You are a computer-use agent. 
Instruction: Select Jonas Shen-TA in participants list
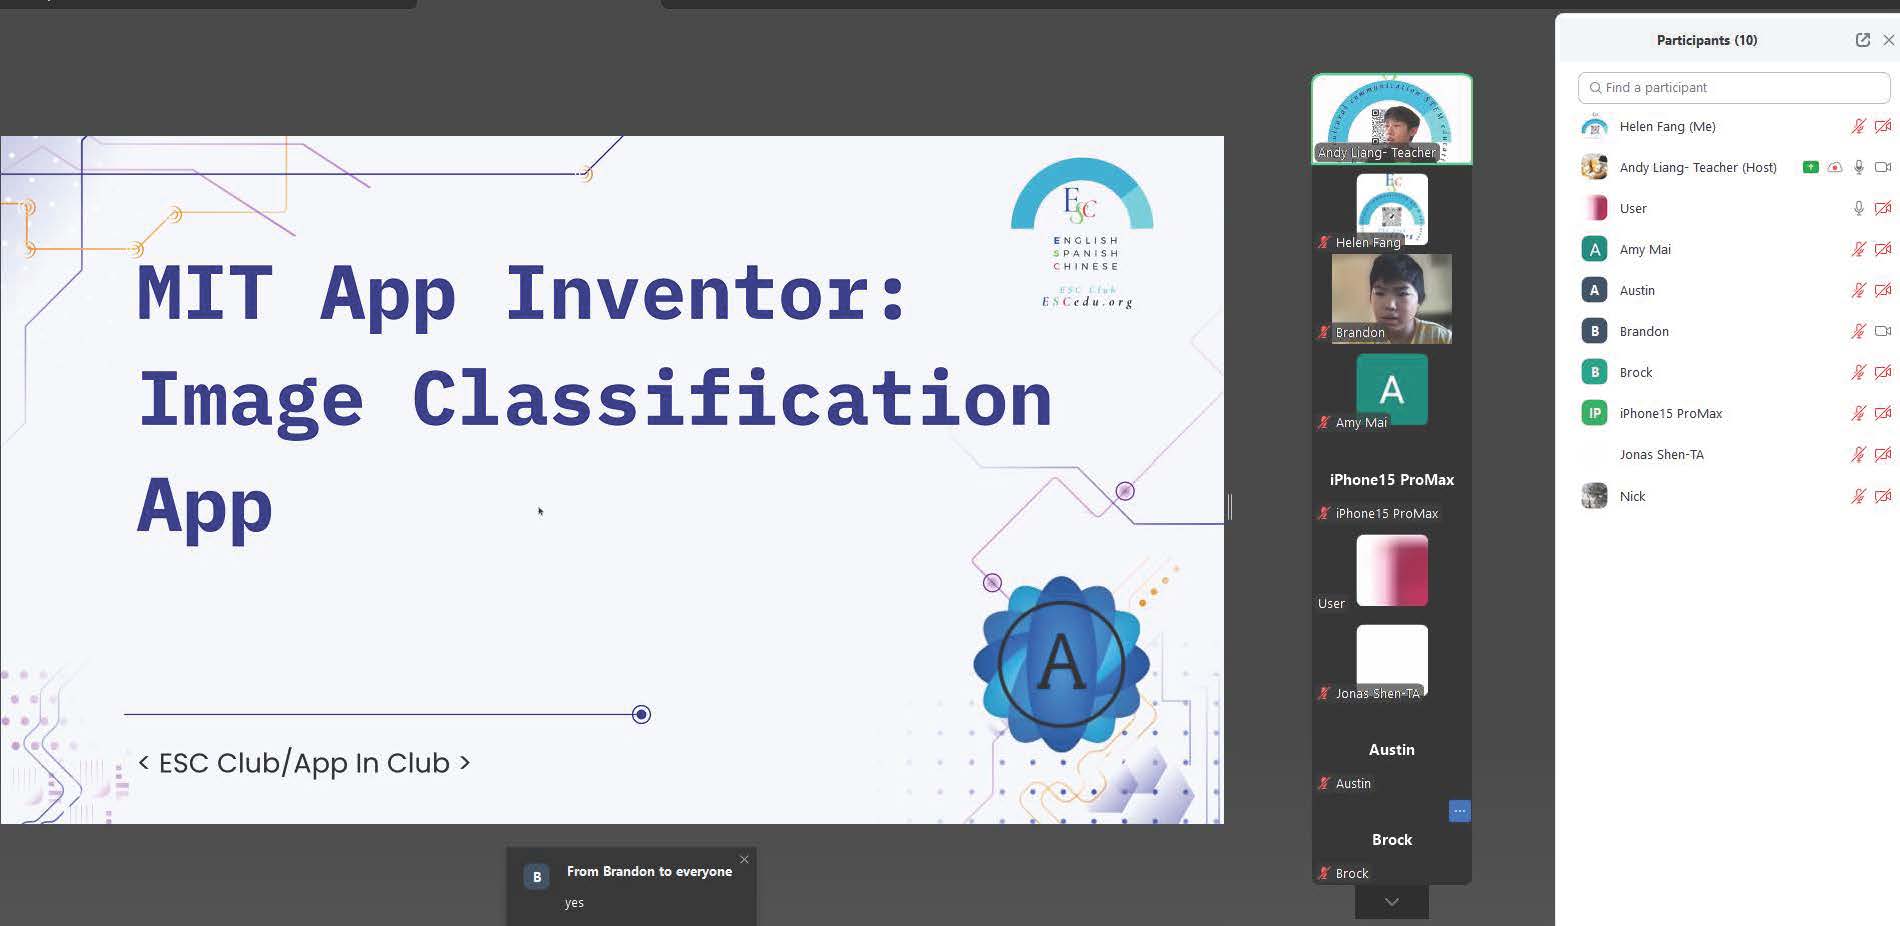point(1661,455)
